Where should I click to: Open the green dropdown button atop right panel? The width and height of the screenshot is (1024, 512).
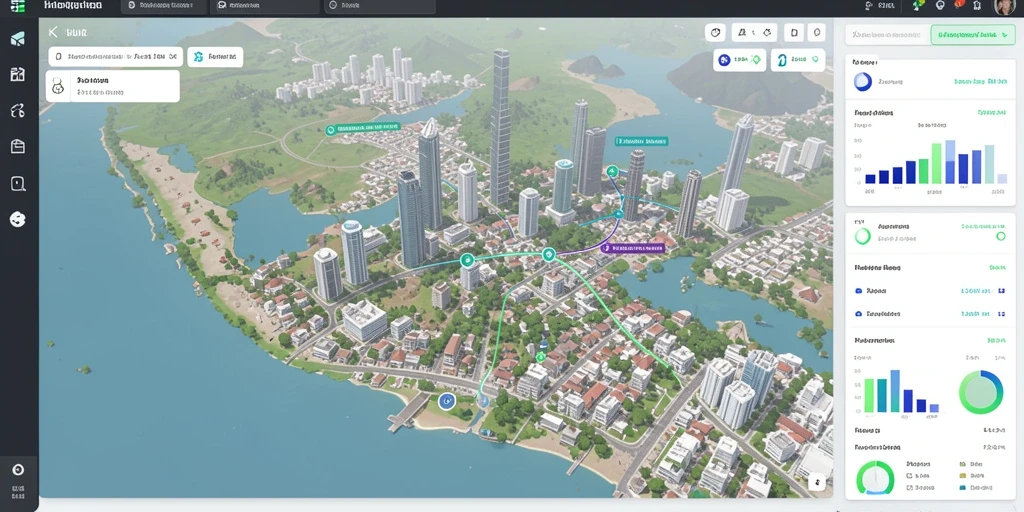pos(972,34)
